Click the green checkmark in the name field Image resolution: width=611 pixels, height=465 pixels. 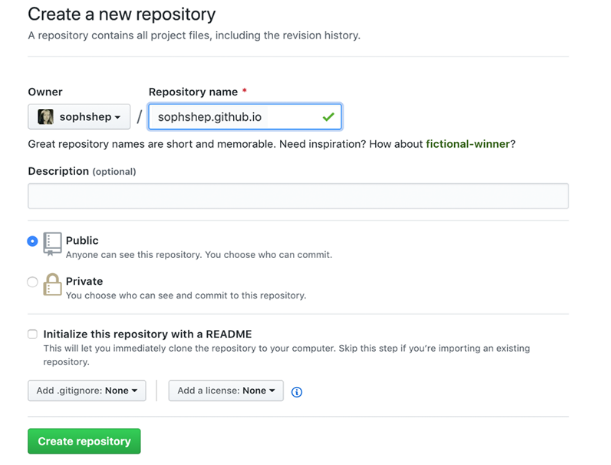pyautogui.click(x=328, y=117)
